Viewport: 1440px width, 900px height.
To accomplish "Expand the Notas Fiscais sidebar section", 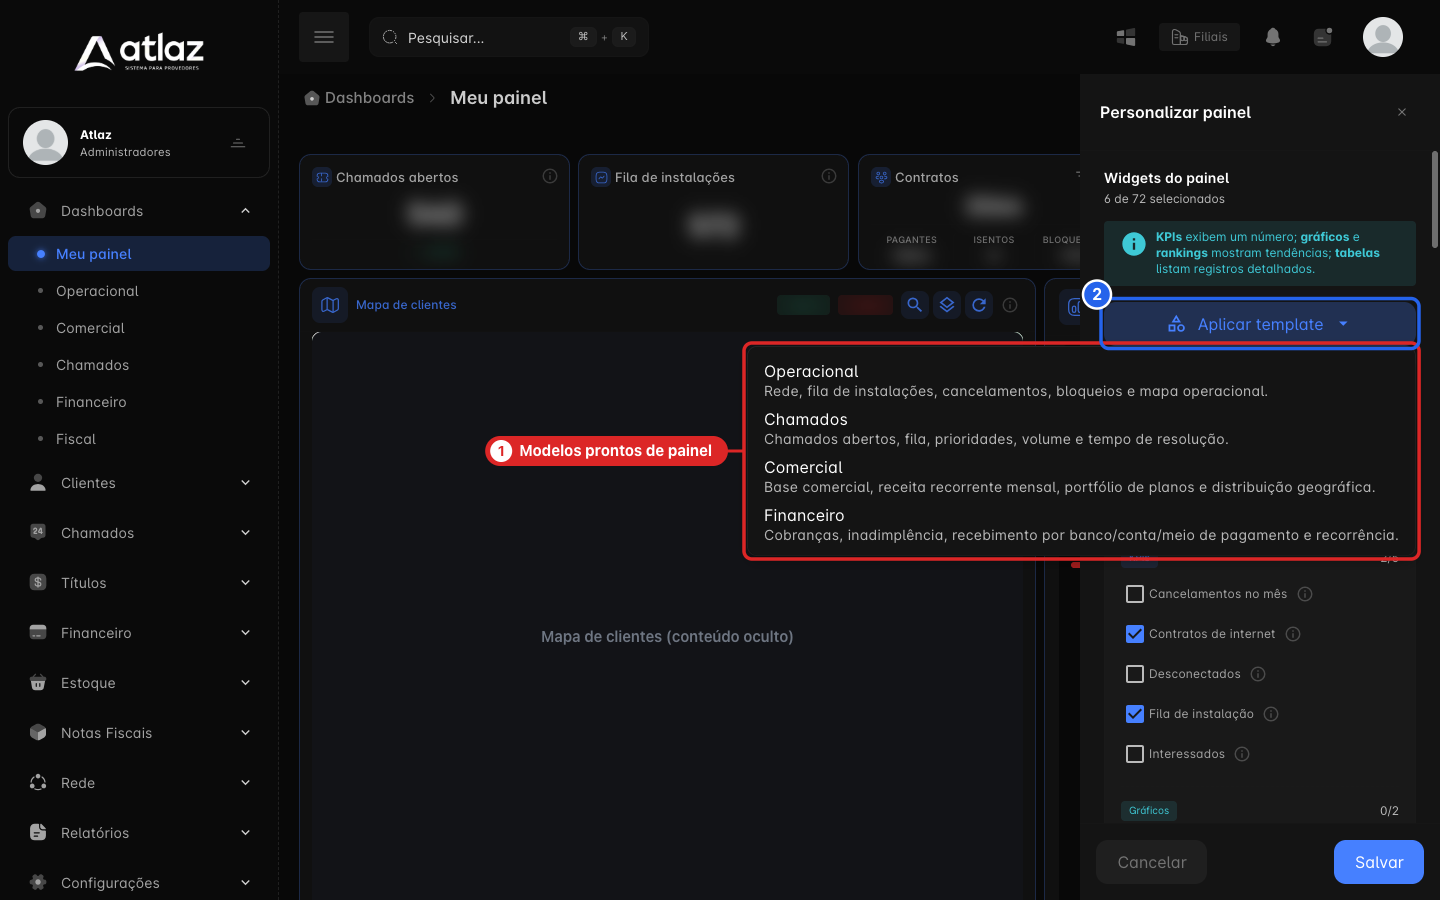I will [139, 733].
